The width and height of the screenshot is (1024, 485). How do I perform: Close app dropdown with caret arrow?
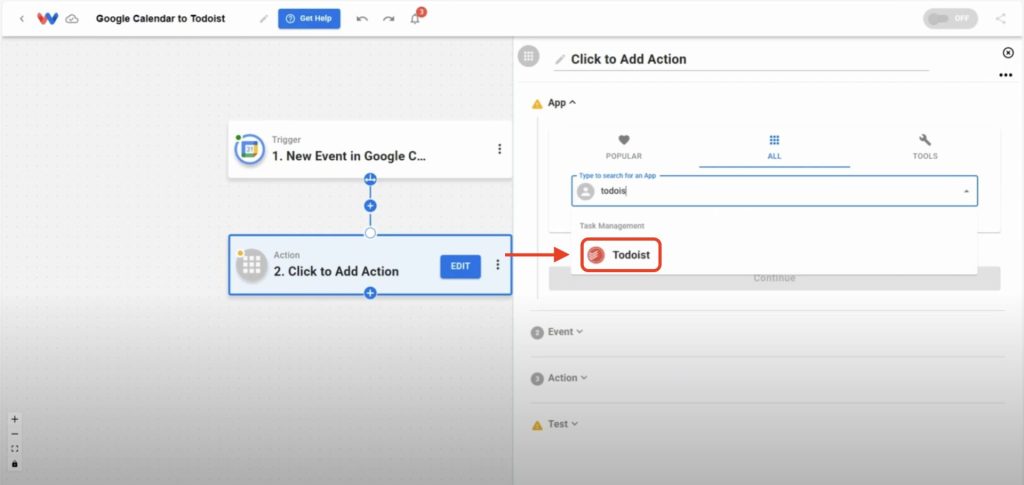click(x=966, y=192)
